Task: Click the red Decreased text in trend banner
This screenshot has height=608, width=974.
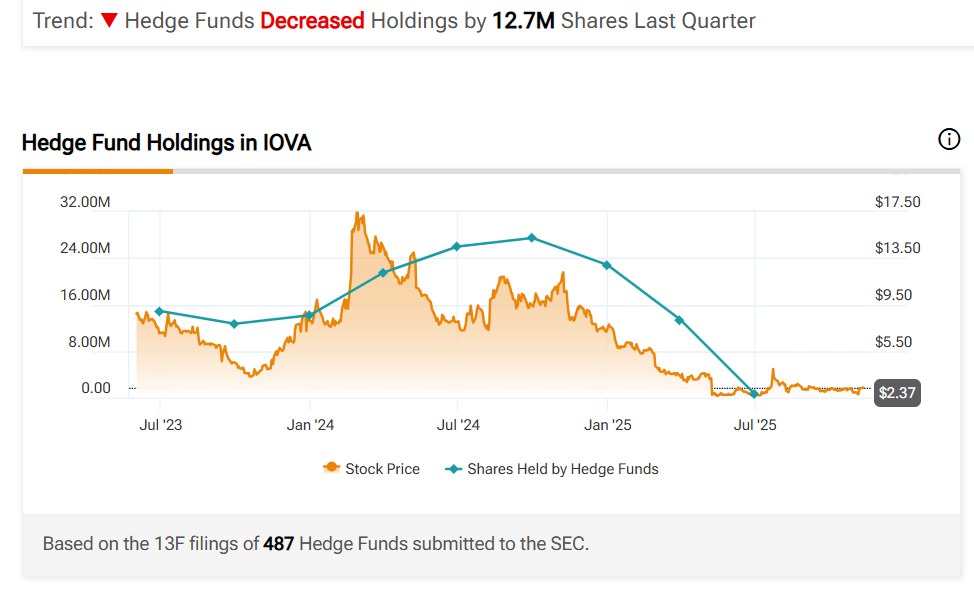Action: click(x=312, y=21)
